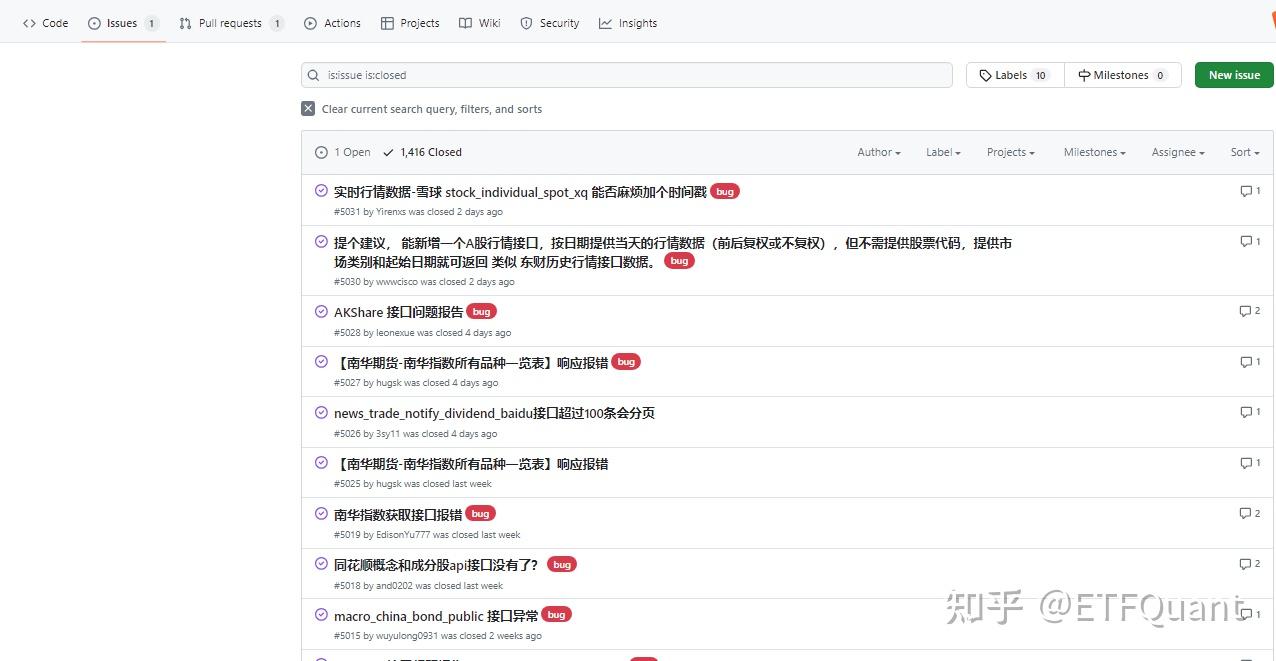Click the Insights graph icon
The height and width of the screenshot is (661, 1276).
click(x=606, y=22)
